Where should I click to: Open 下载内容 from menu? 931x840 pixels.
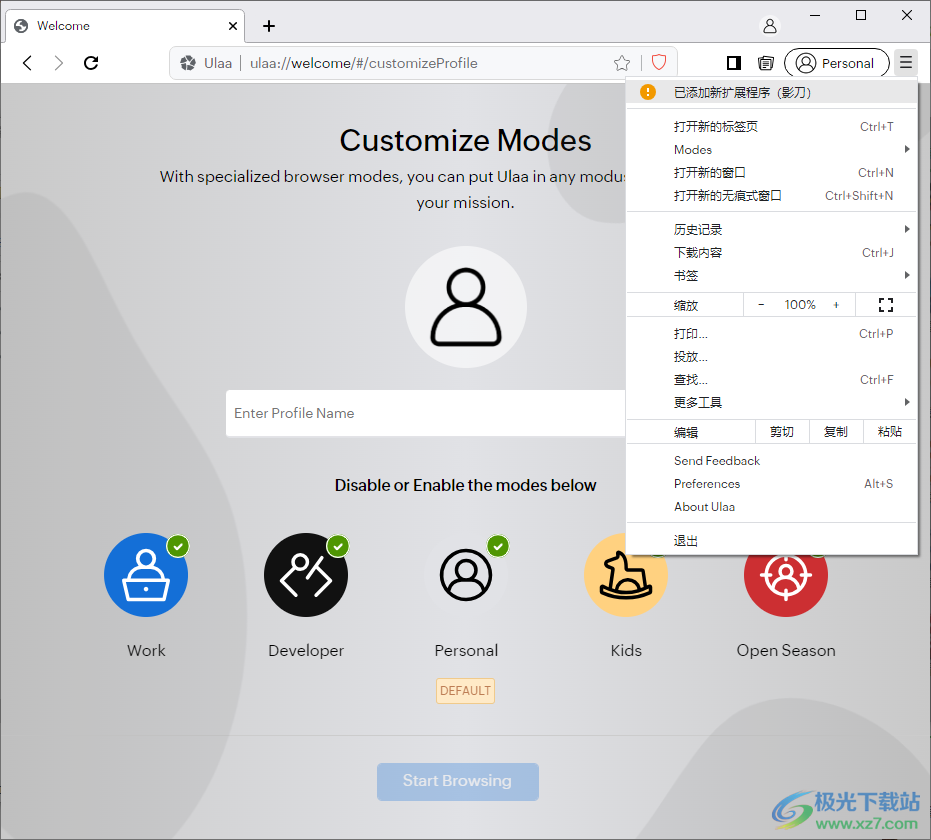click(x=771, y=253)
